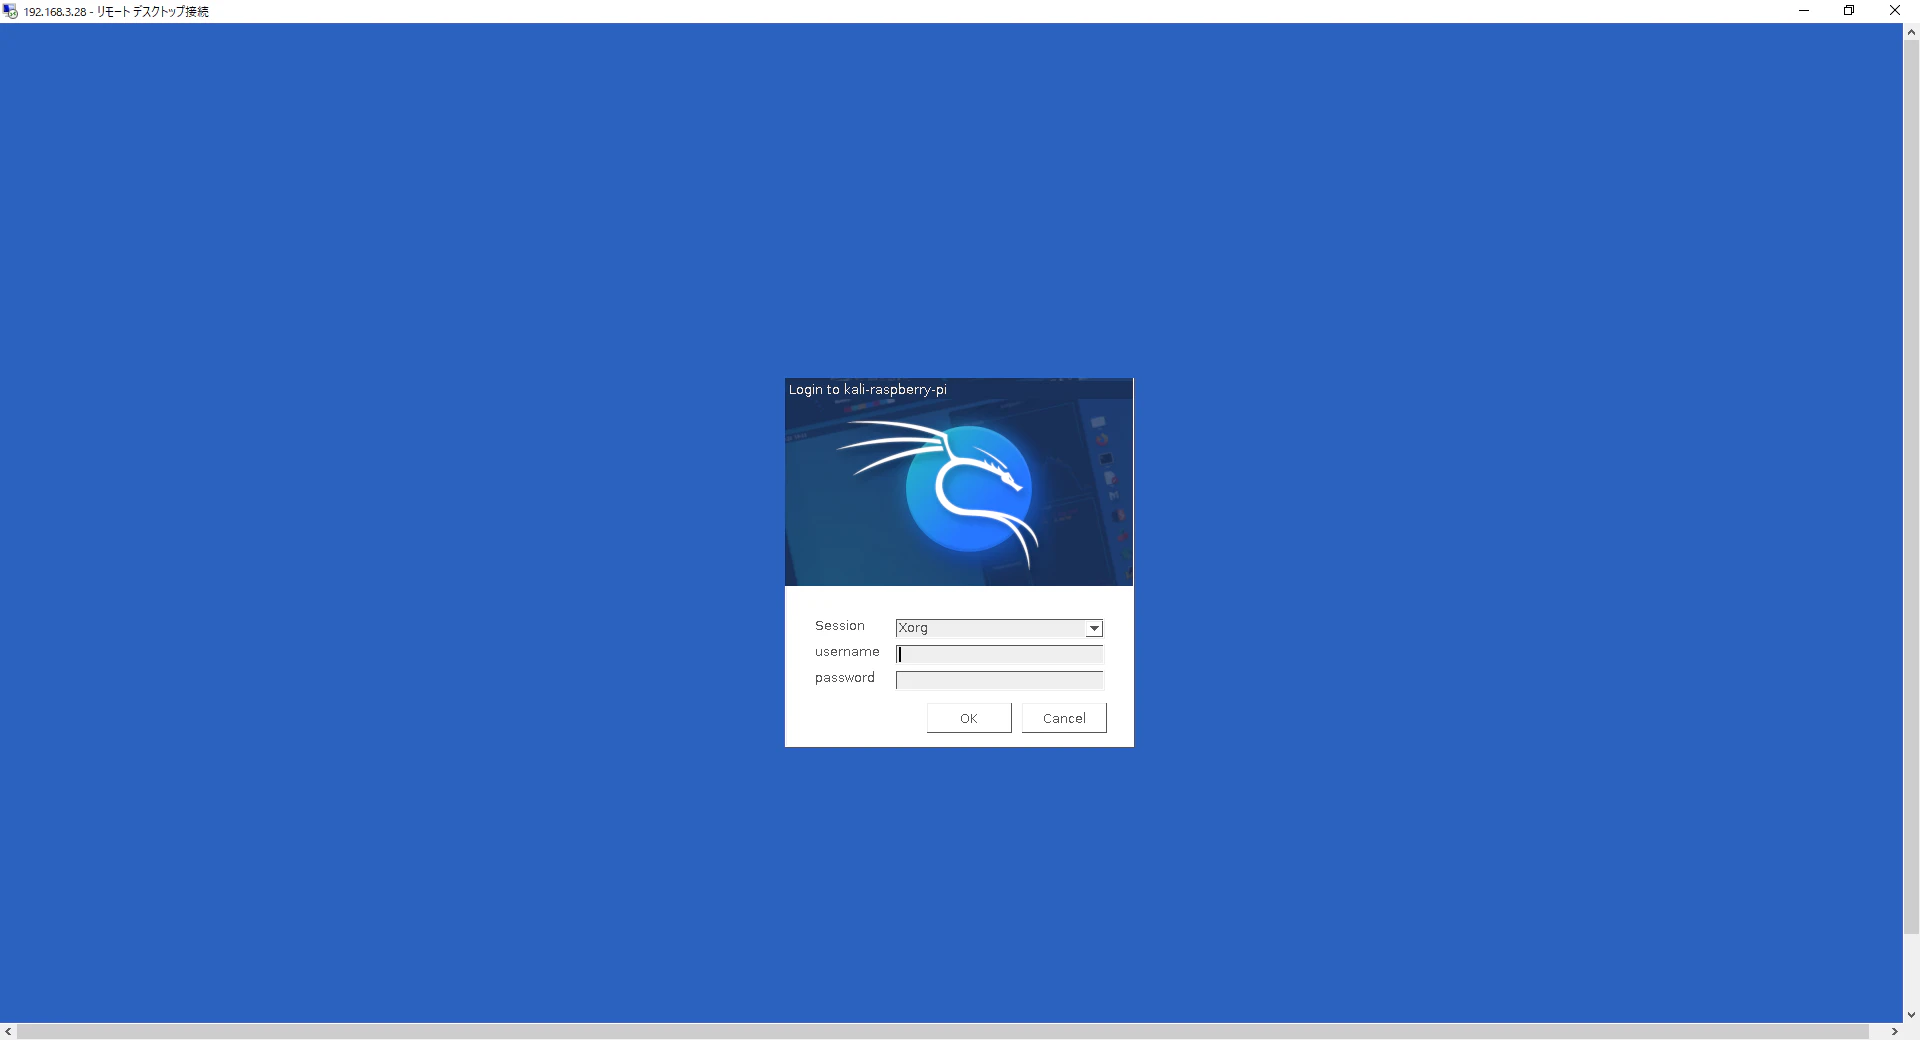This screenshot has height=1040, width=1920.
Task: Click the horizontal scrollbar thumb
Action: pos(943,1032)
